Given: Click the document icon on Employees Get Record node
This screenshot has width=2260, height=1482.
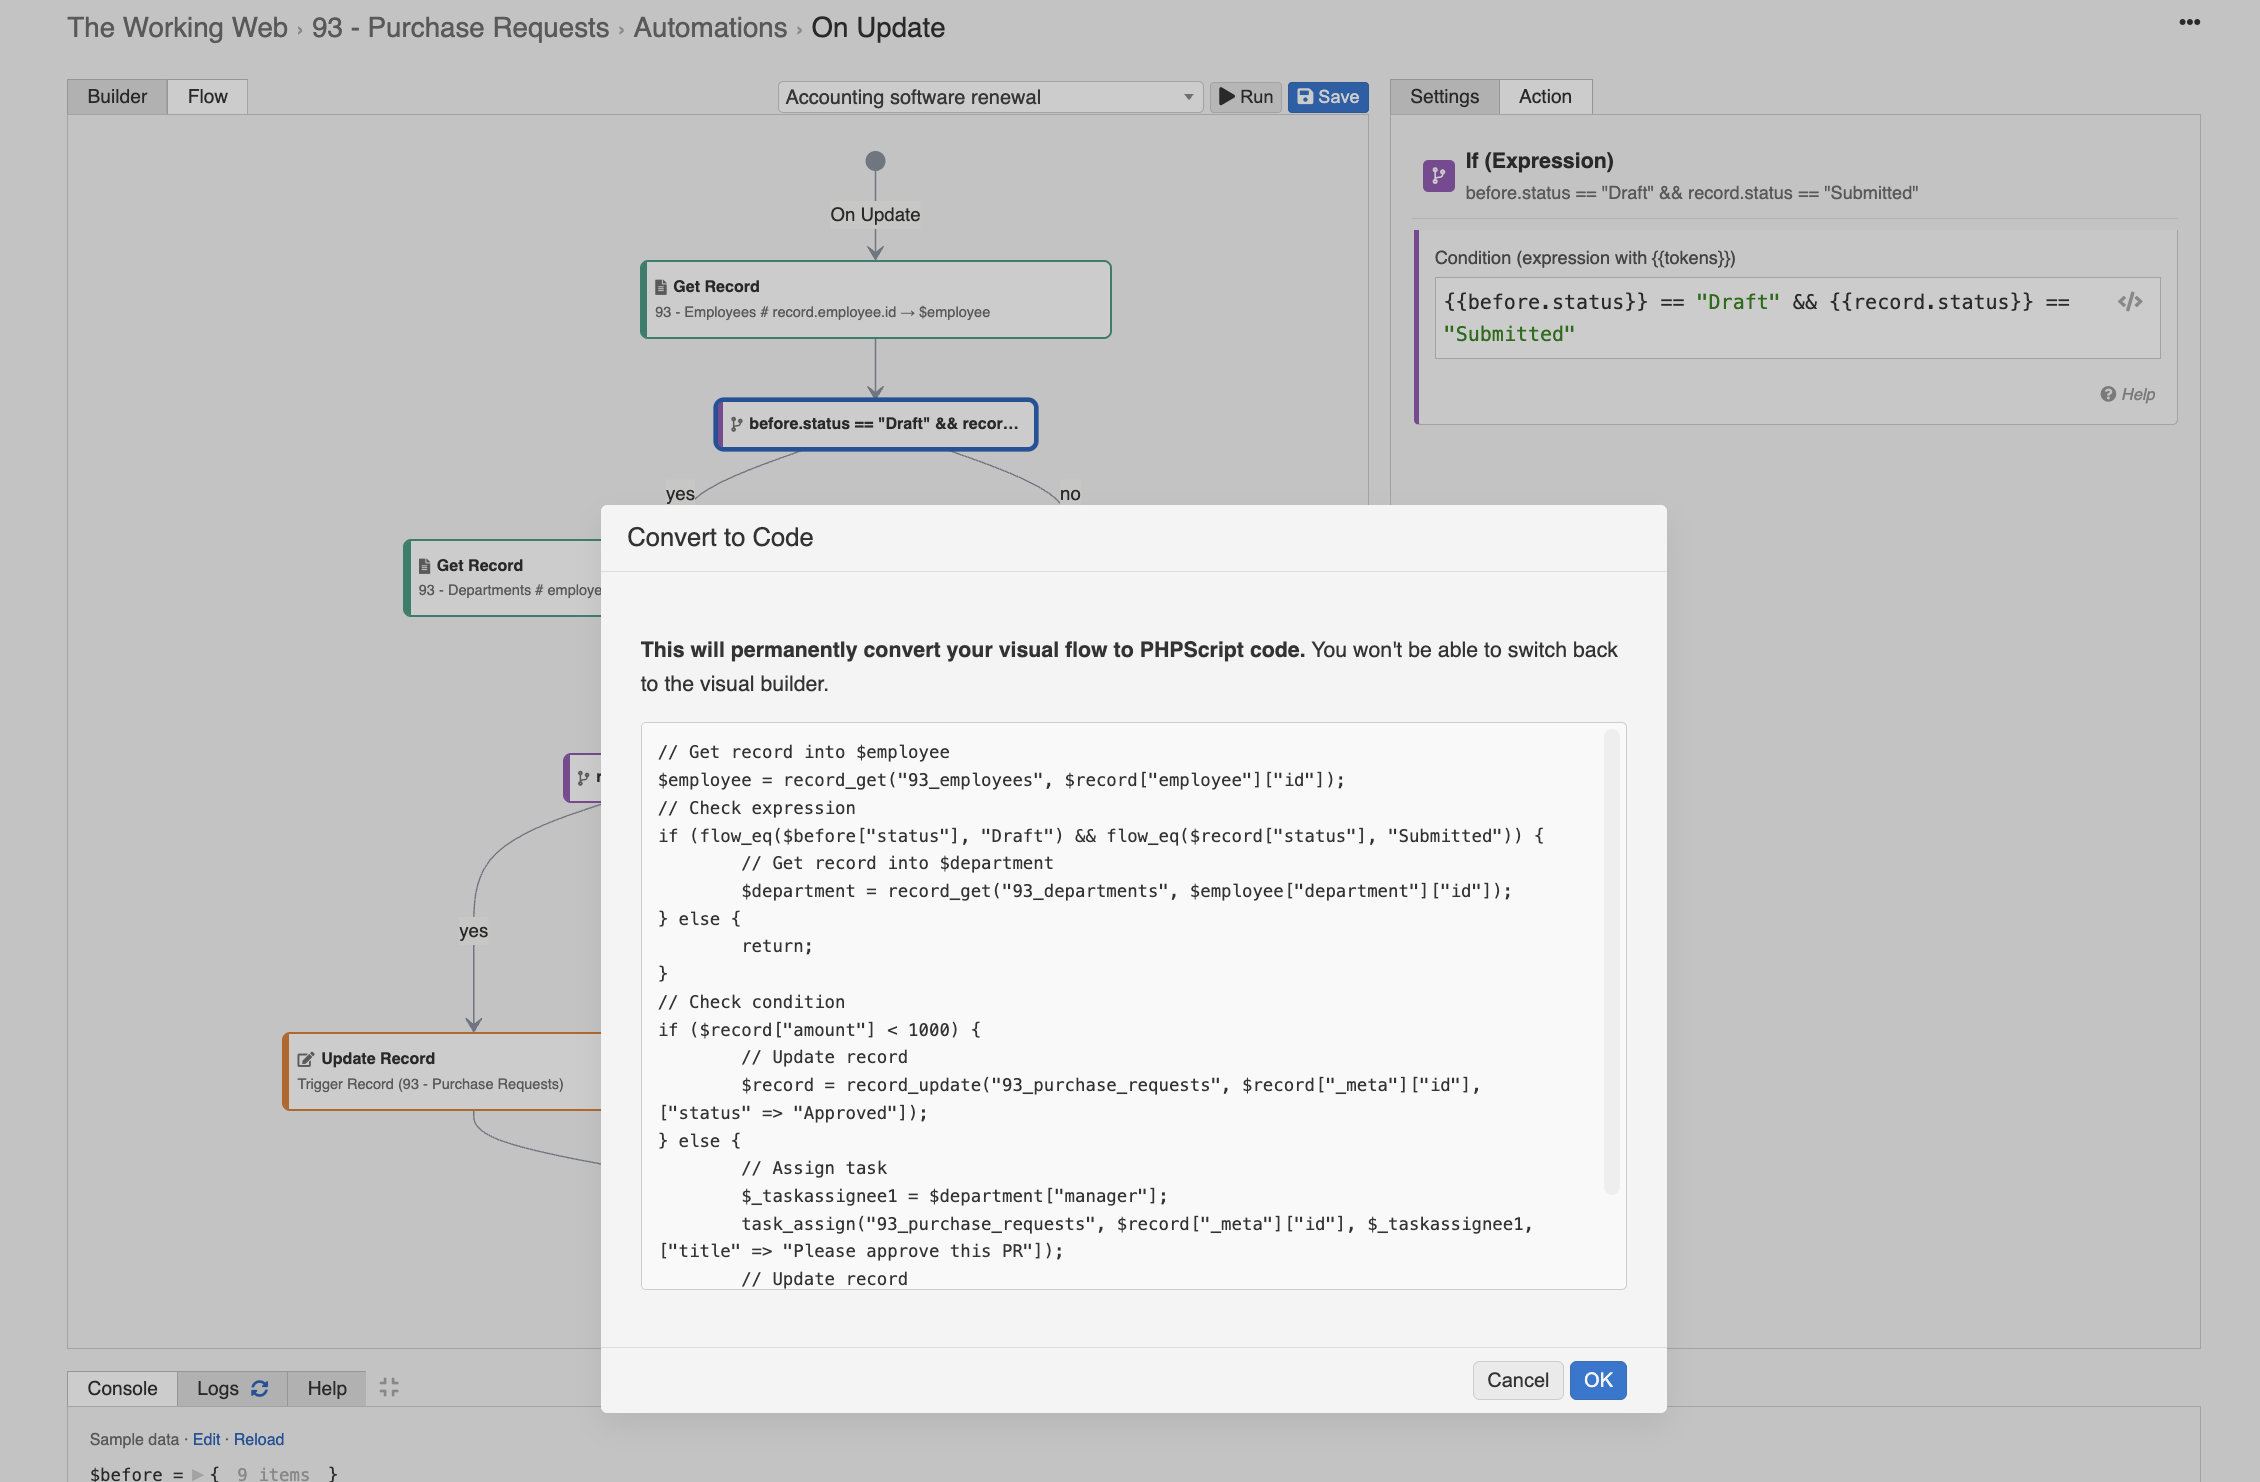Looking at the screenshot, I should (661, 287).
